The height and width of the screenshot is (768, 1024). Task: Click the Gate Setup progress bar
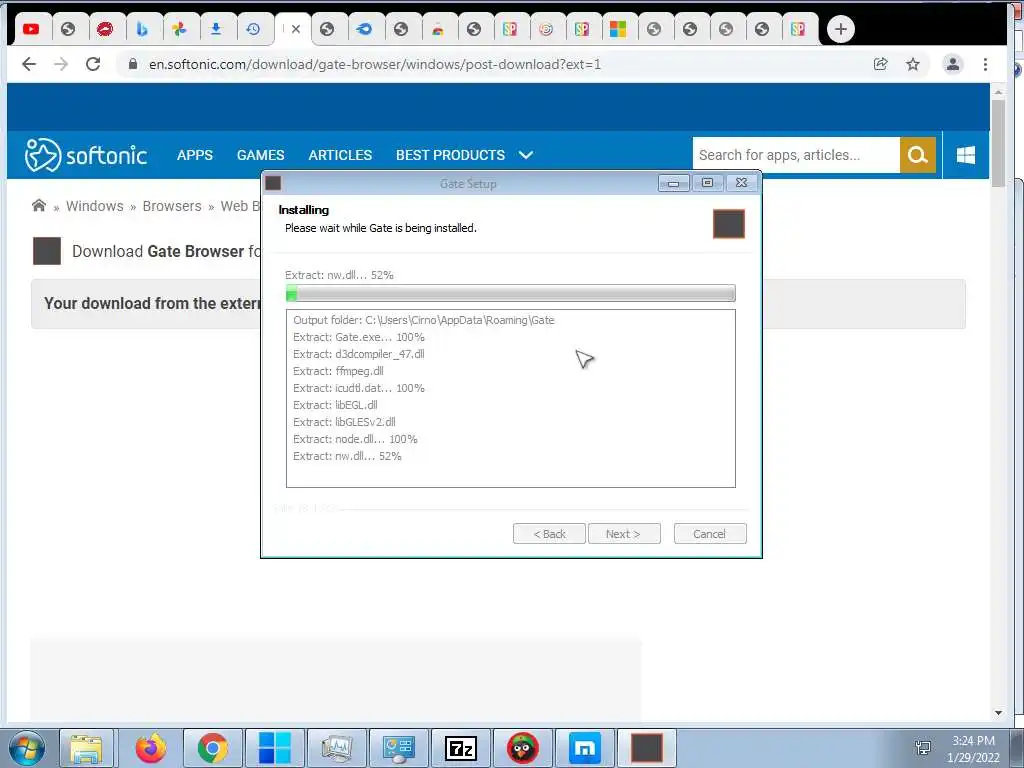pyautogui.click(x=511, y=293)
